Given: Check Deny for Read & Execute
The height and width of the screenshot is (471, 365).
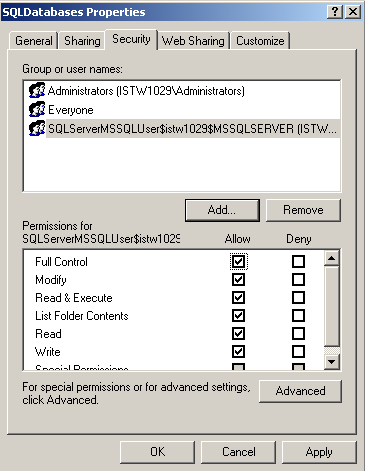Looking at the screenshot, I should (298, 297).
